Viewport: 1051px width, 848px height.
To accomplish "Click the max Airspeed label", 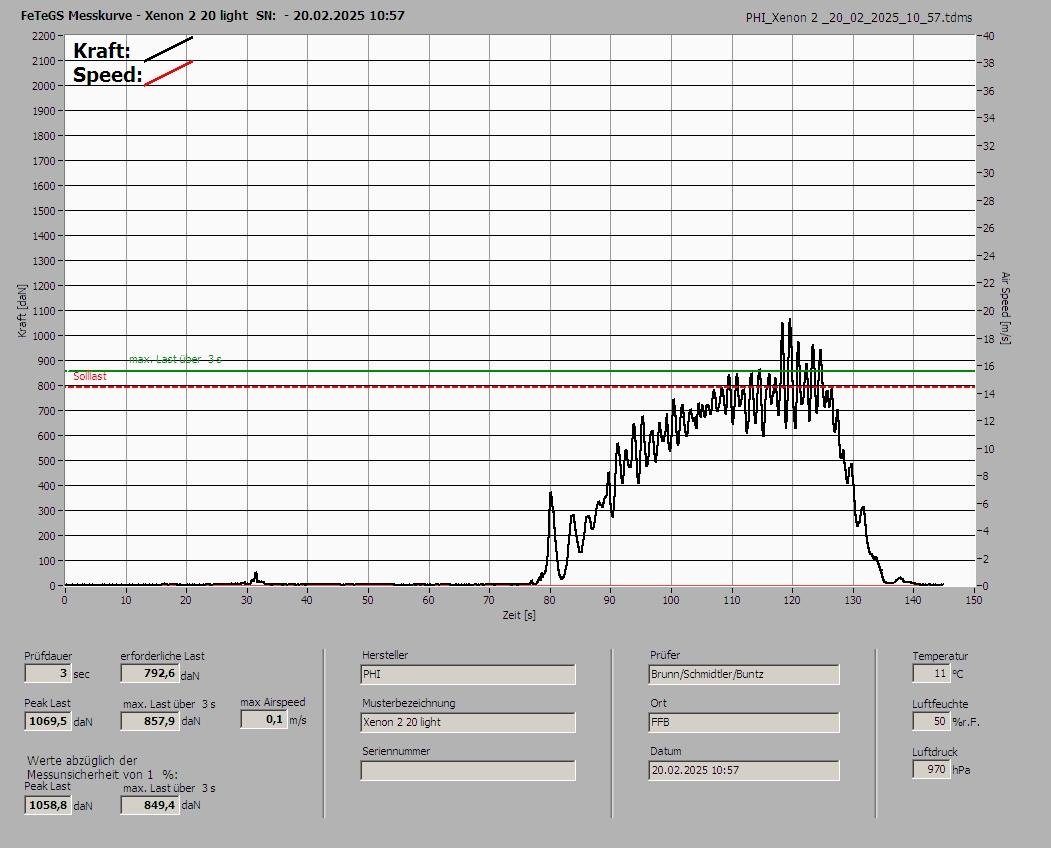I will coord(273,702).
